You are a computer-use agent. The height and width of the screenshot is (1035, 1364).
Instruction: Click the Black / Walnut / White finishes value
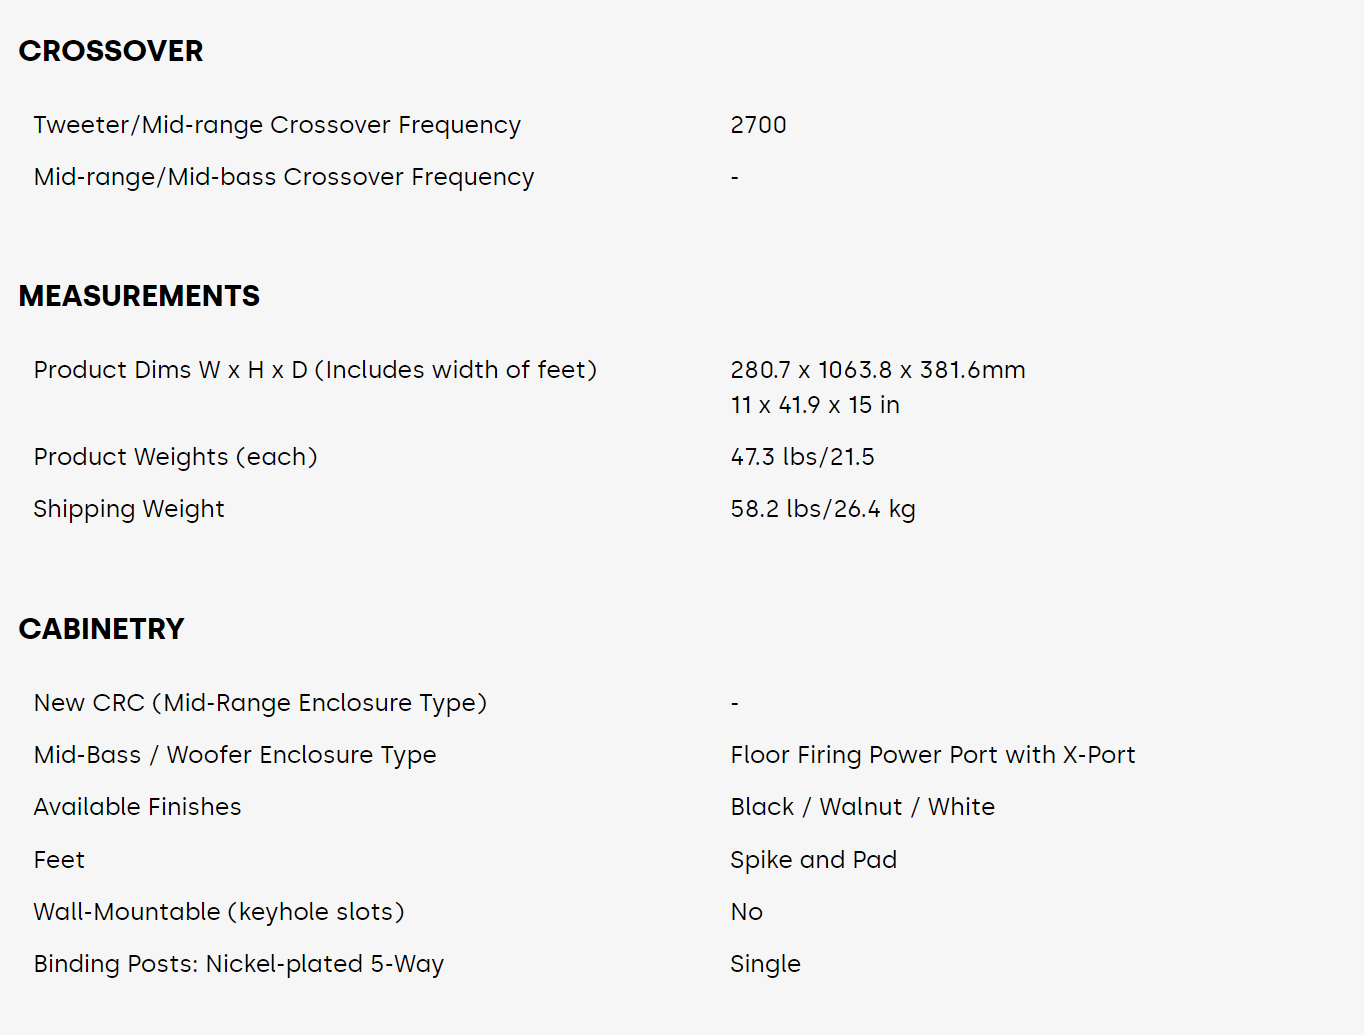point(862,807)
